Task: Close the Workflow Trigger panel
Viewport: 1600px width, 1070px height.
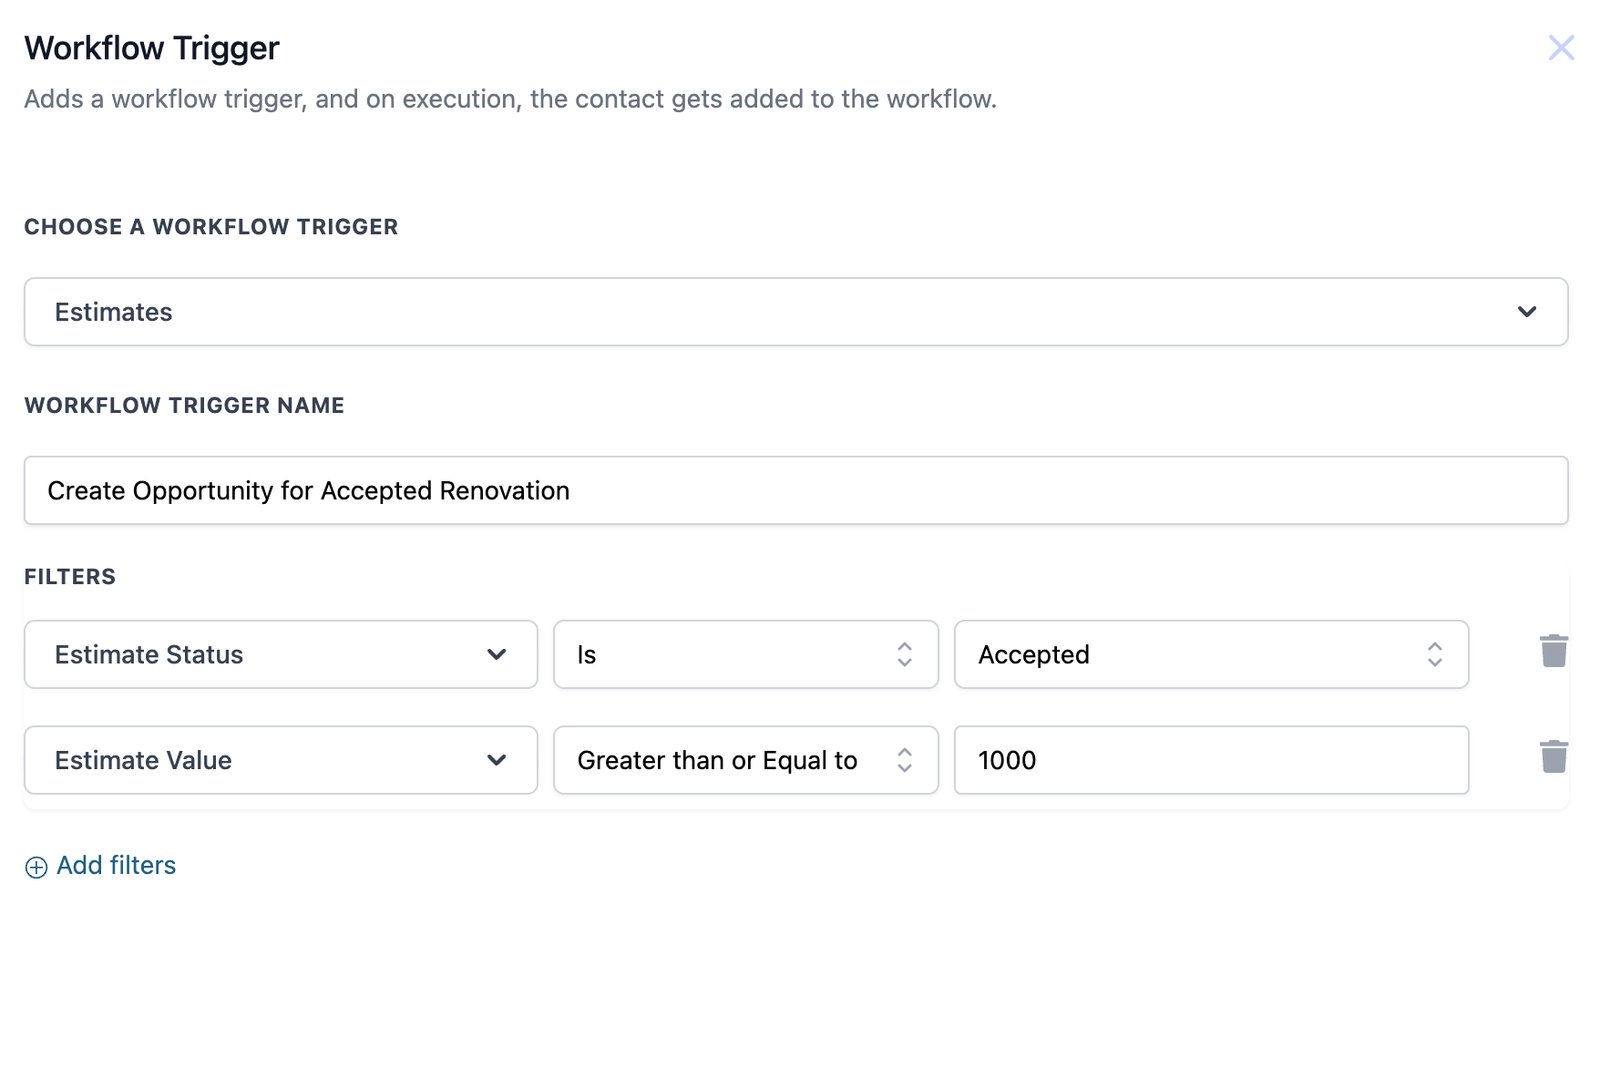Action: [1560, 47]
